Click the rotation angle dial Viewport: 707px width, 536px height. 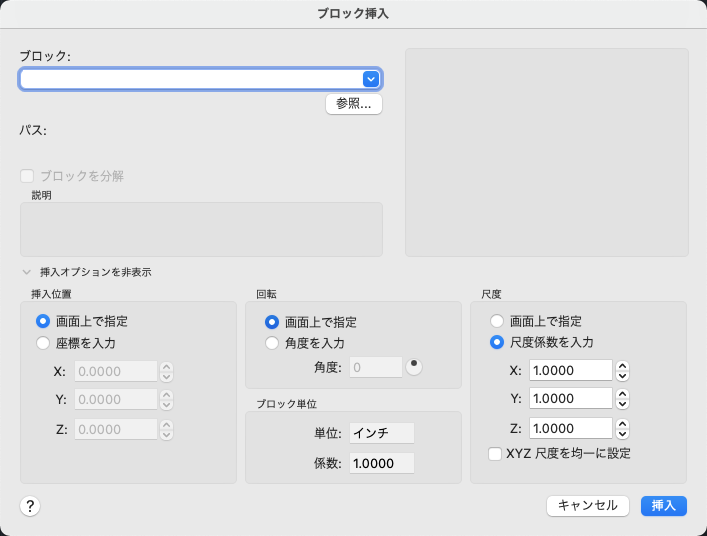coord(414,367)
